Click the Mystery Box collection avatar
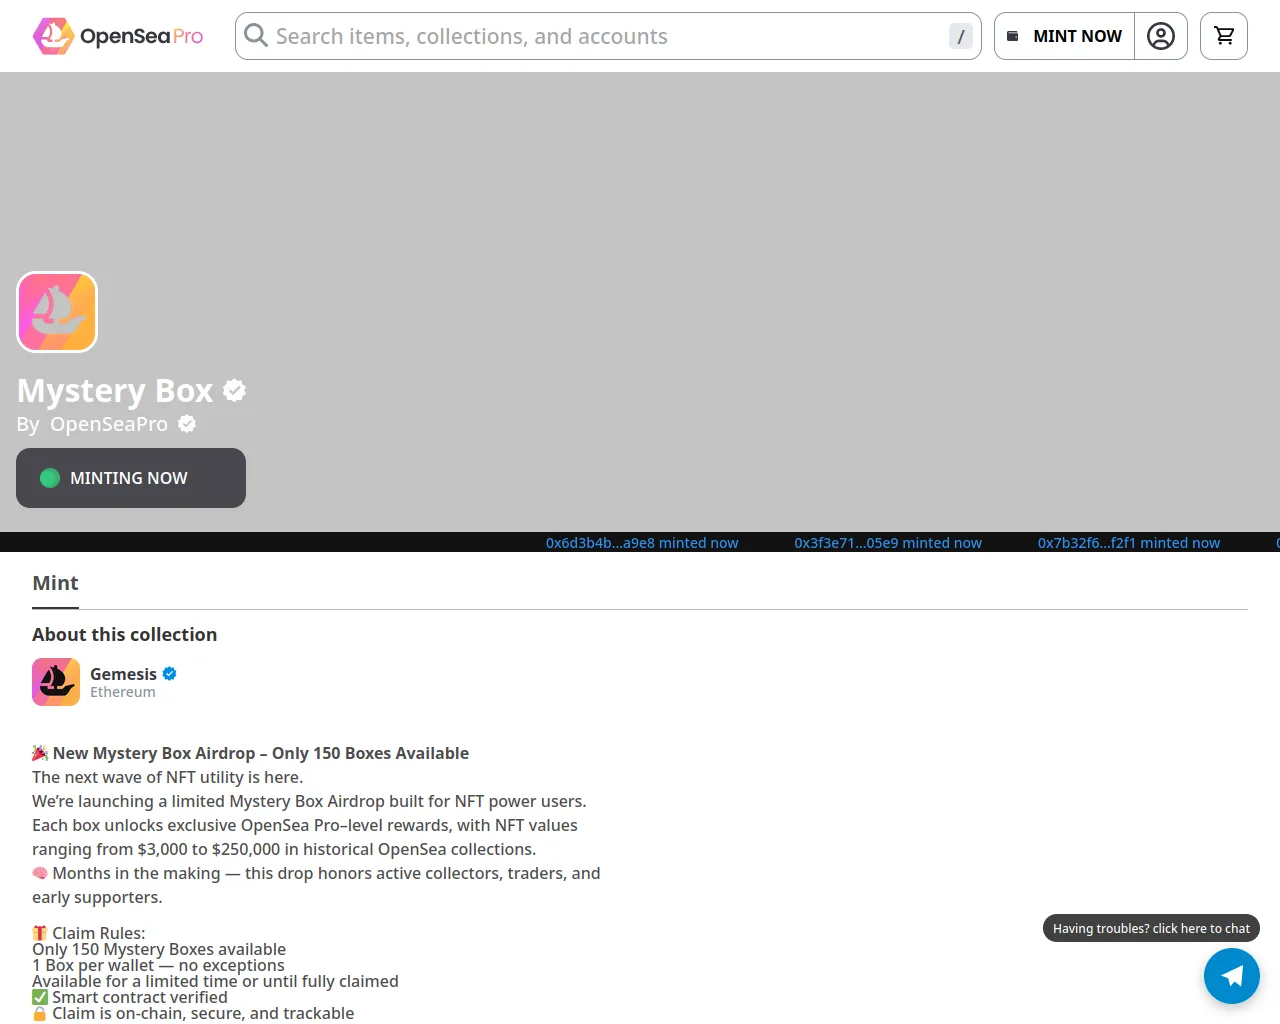This screenshot has width=1280, height=1024. point(57,312)
